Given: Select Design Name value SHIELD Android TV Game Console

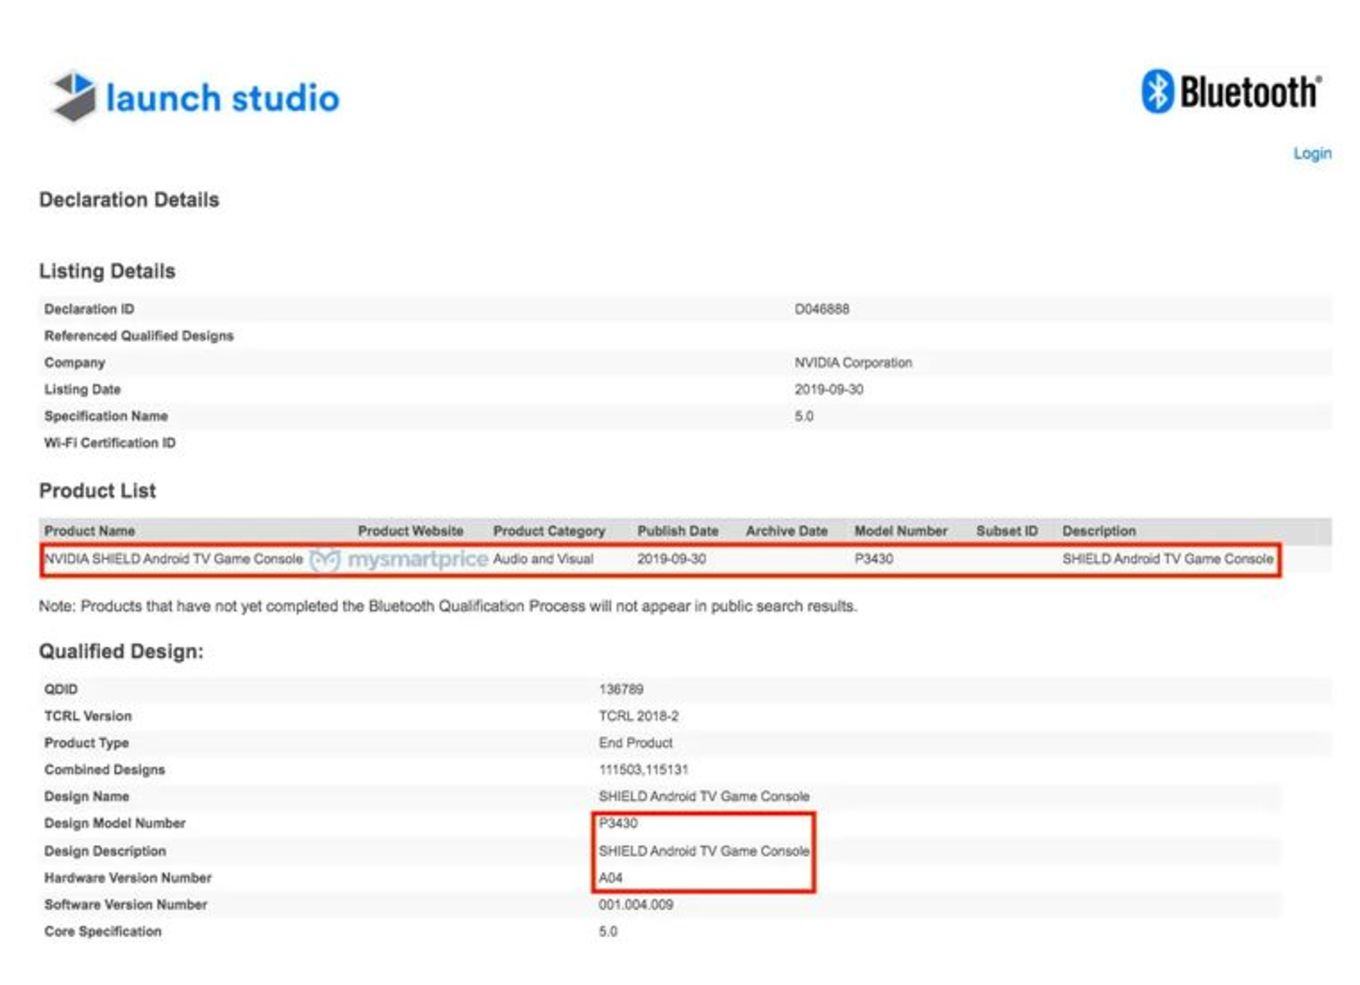Looking at the screenshot, I should [x=704, y=797].
